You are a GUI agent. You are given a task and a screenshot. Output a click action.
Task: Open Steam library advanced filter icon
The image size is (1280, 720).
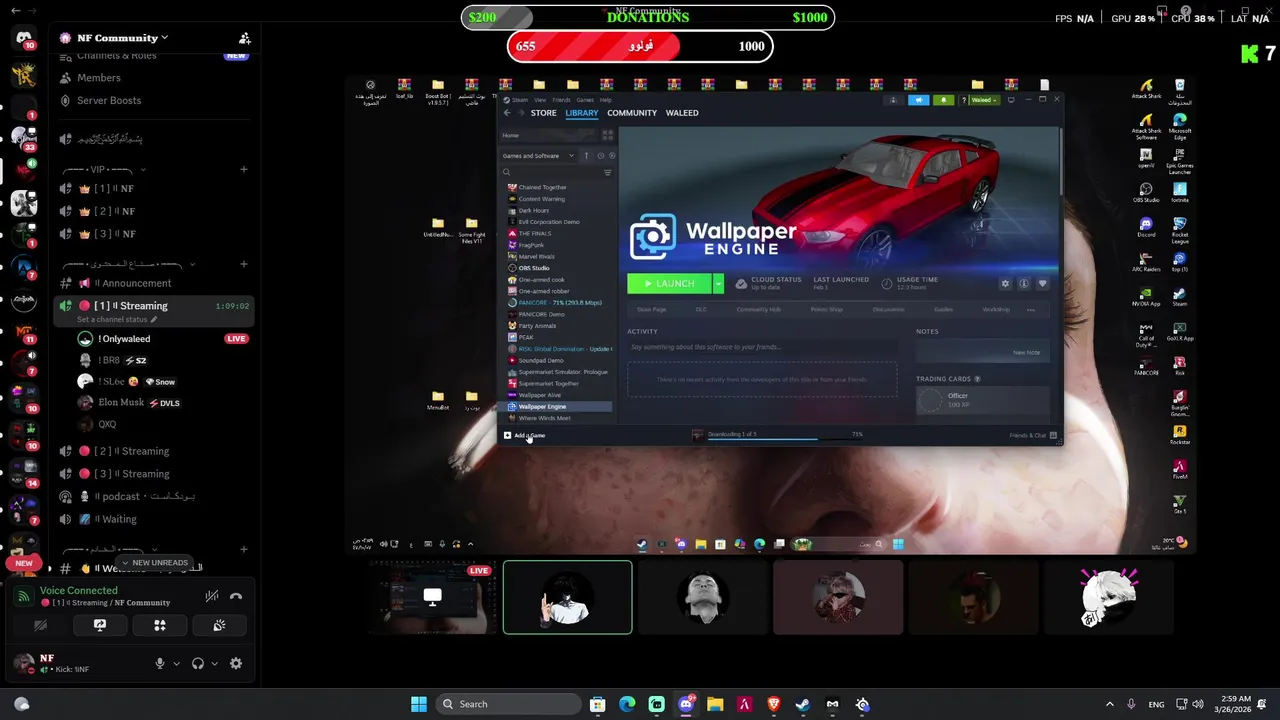[x=607, y=173]
